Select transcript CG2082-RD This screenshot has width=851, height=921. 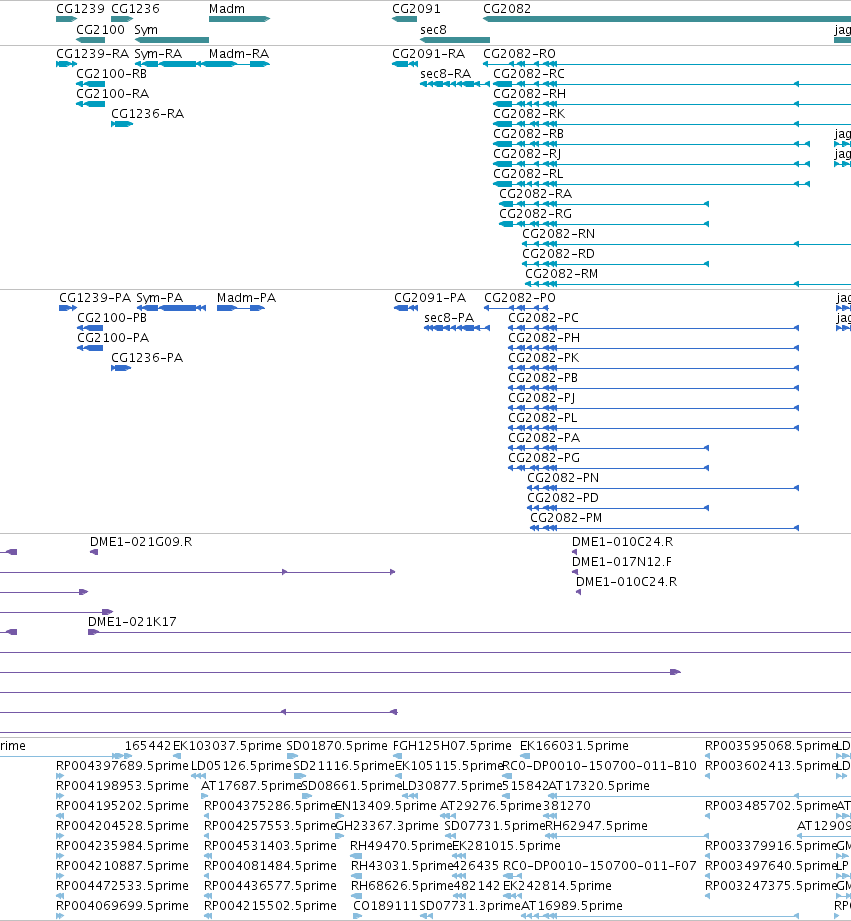559,253
